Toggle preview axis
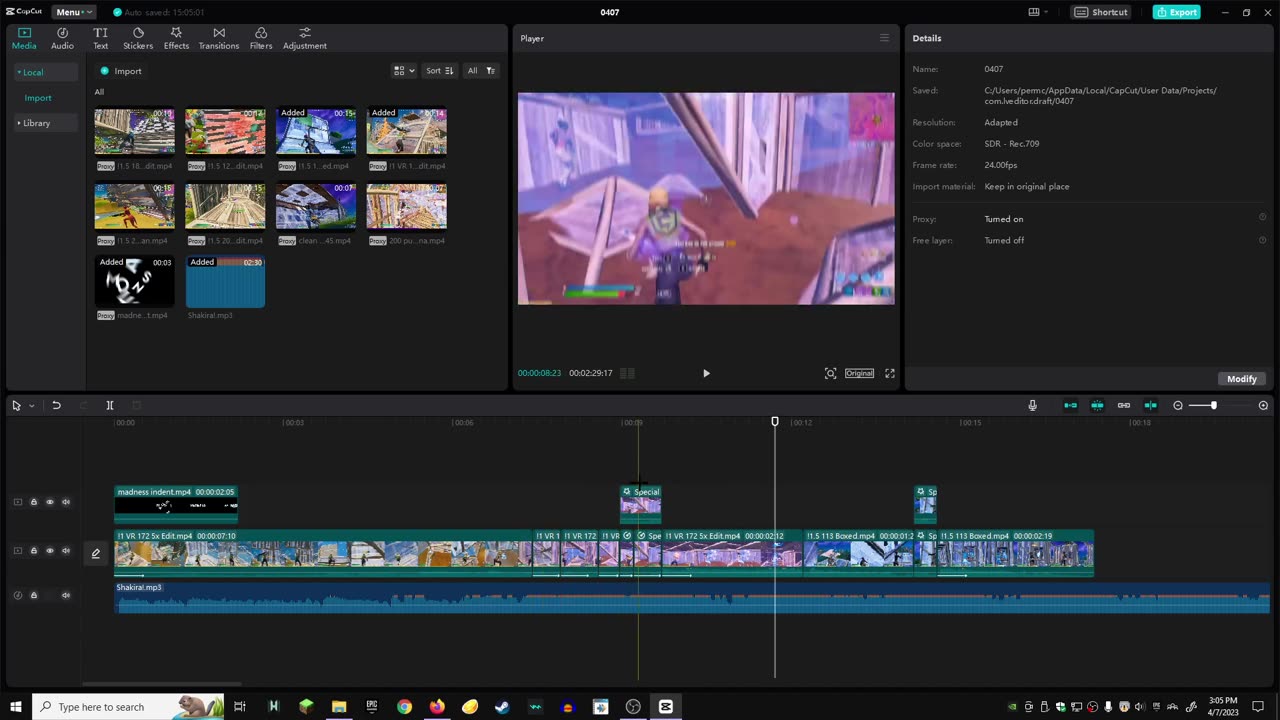1280x720 pixels. pos(1151,405)
